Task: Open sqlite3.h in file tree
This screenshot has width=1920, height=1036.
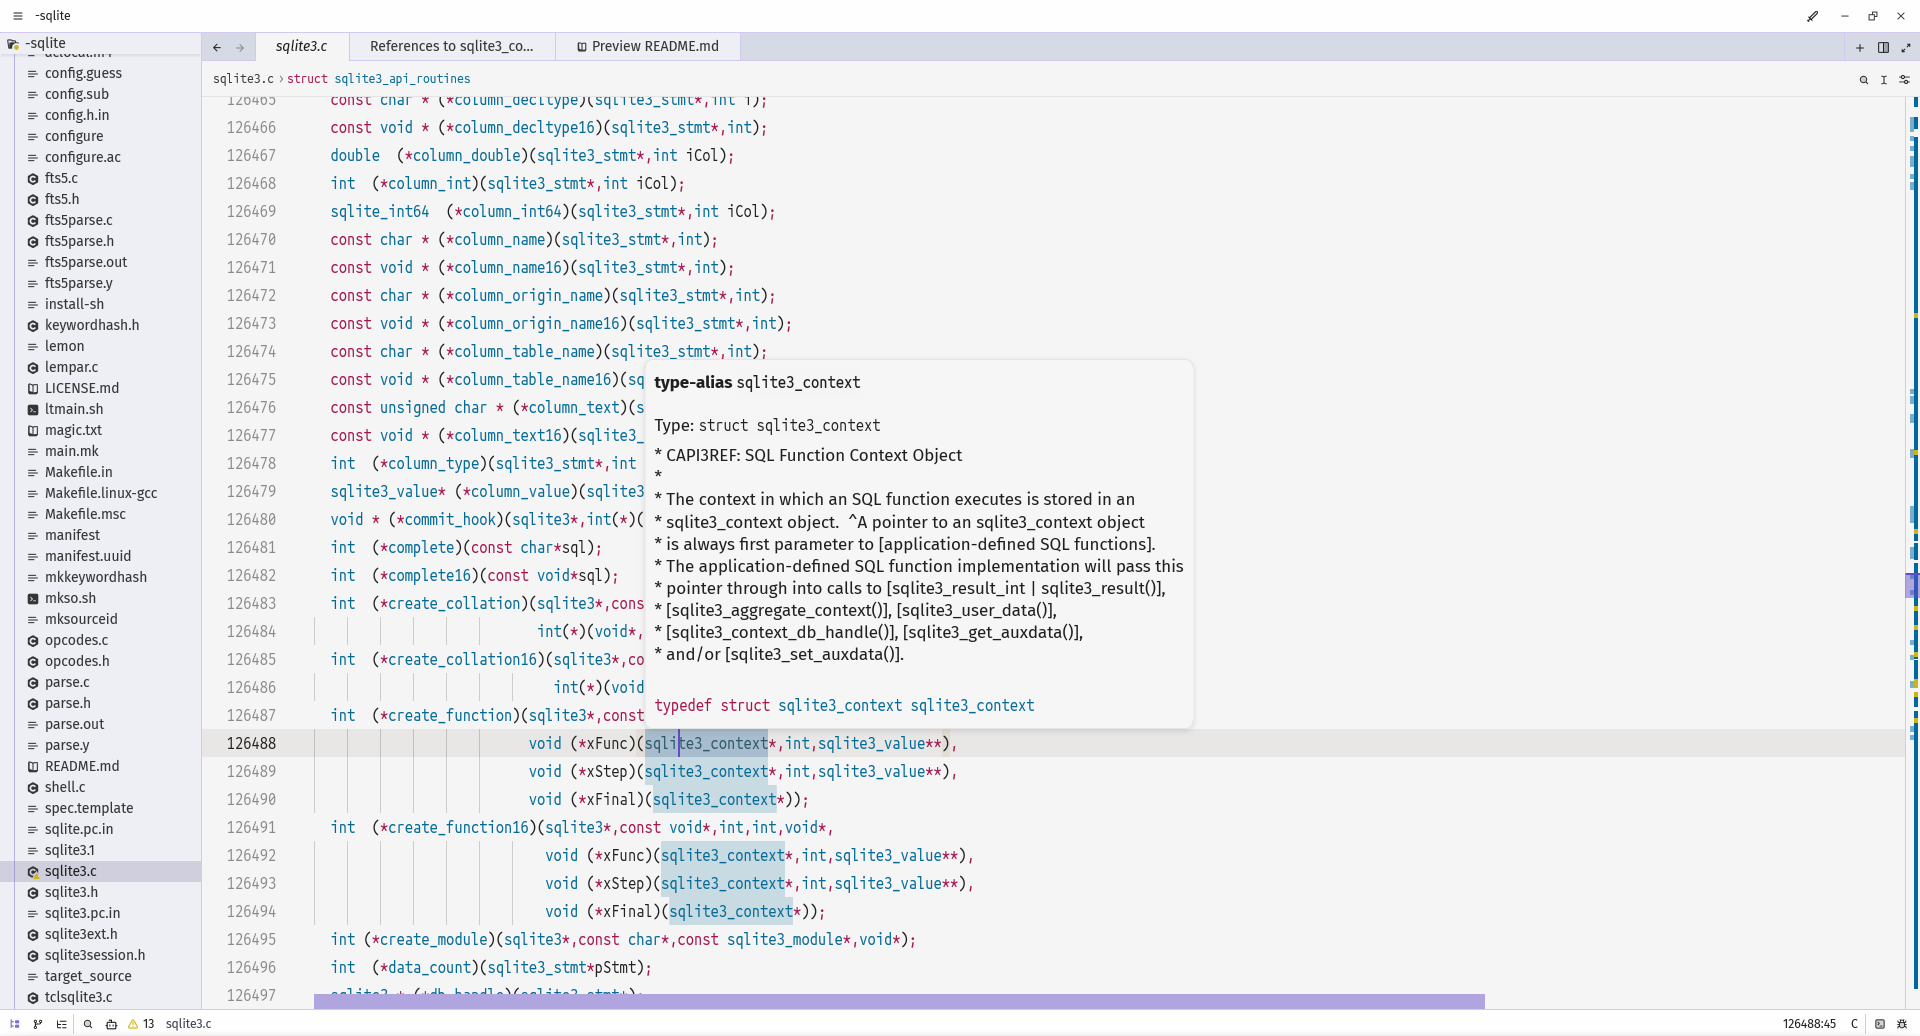Action: point(71,892)
